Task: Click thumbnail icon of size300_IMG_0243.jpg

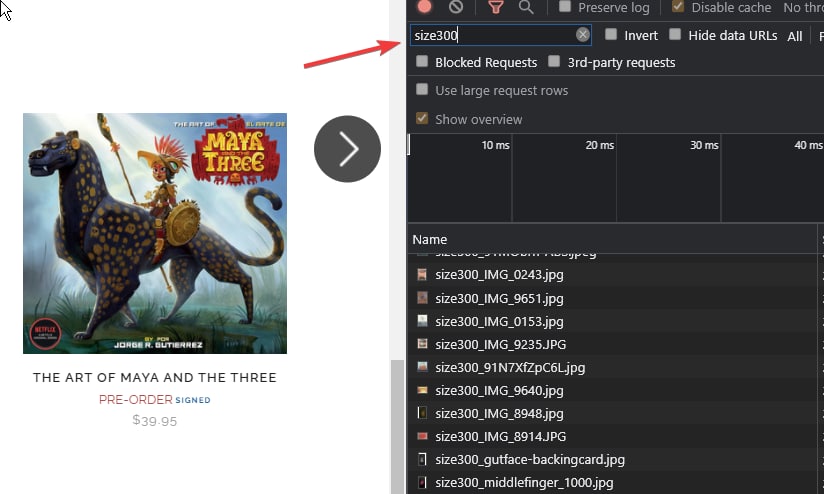Action: tap(422, 274)
